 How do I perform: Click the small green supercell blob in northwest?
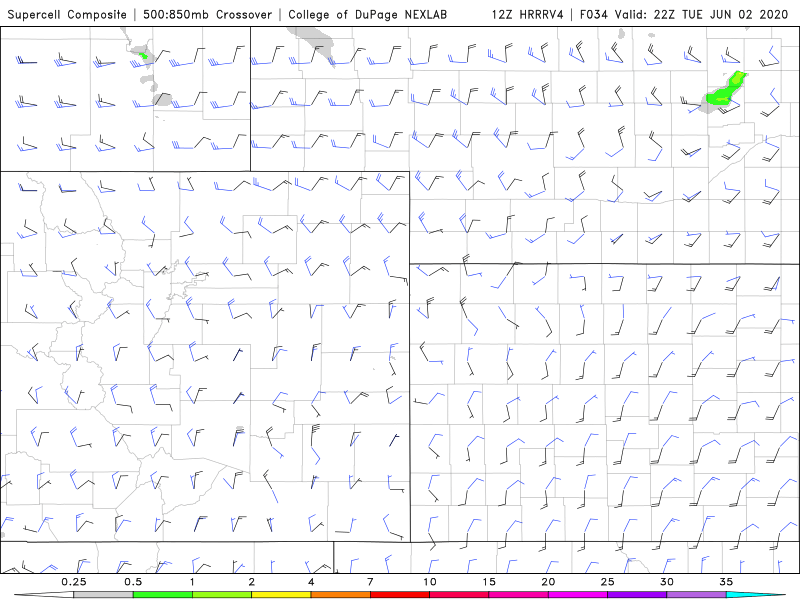[x=144, y=55]
